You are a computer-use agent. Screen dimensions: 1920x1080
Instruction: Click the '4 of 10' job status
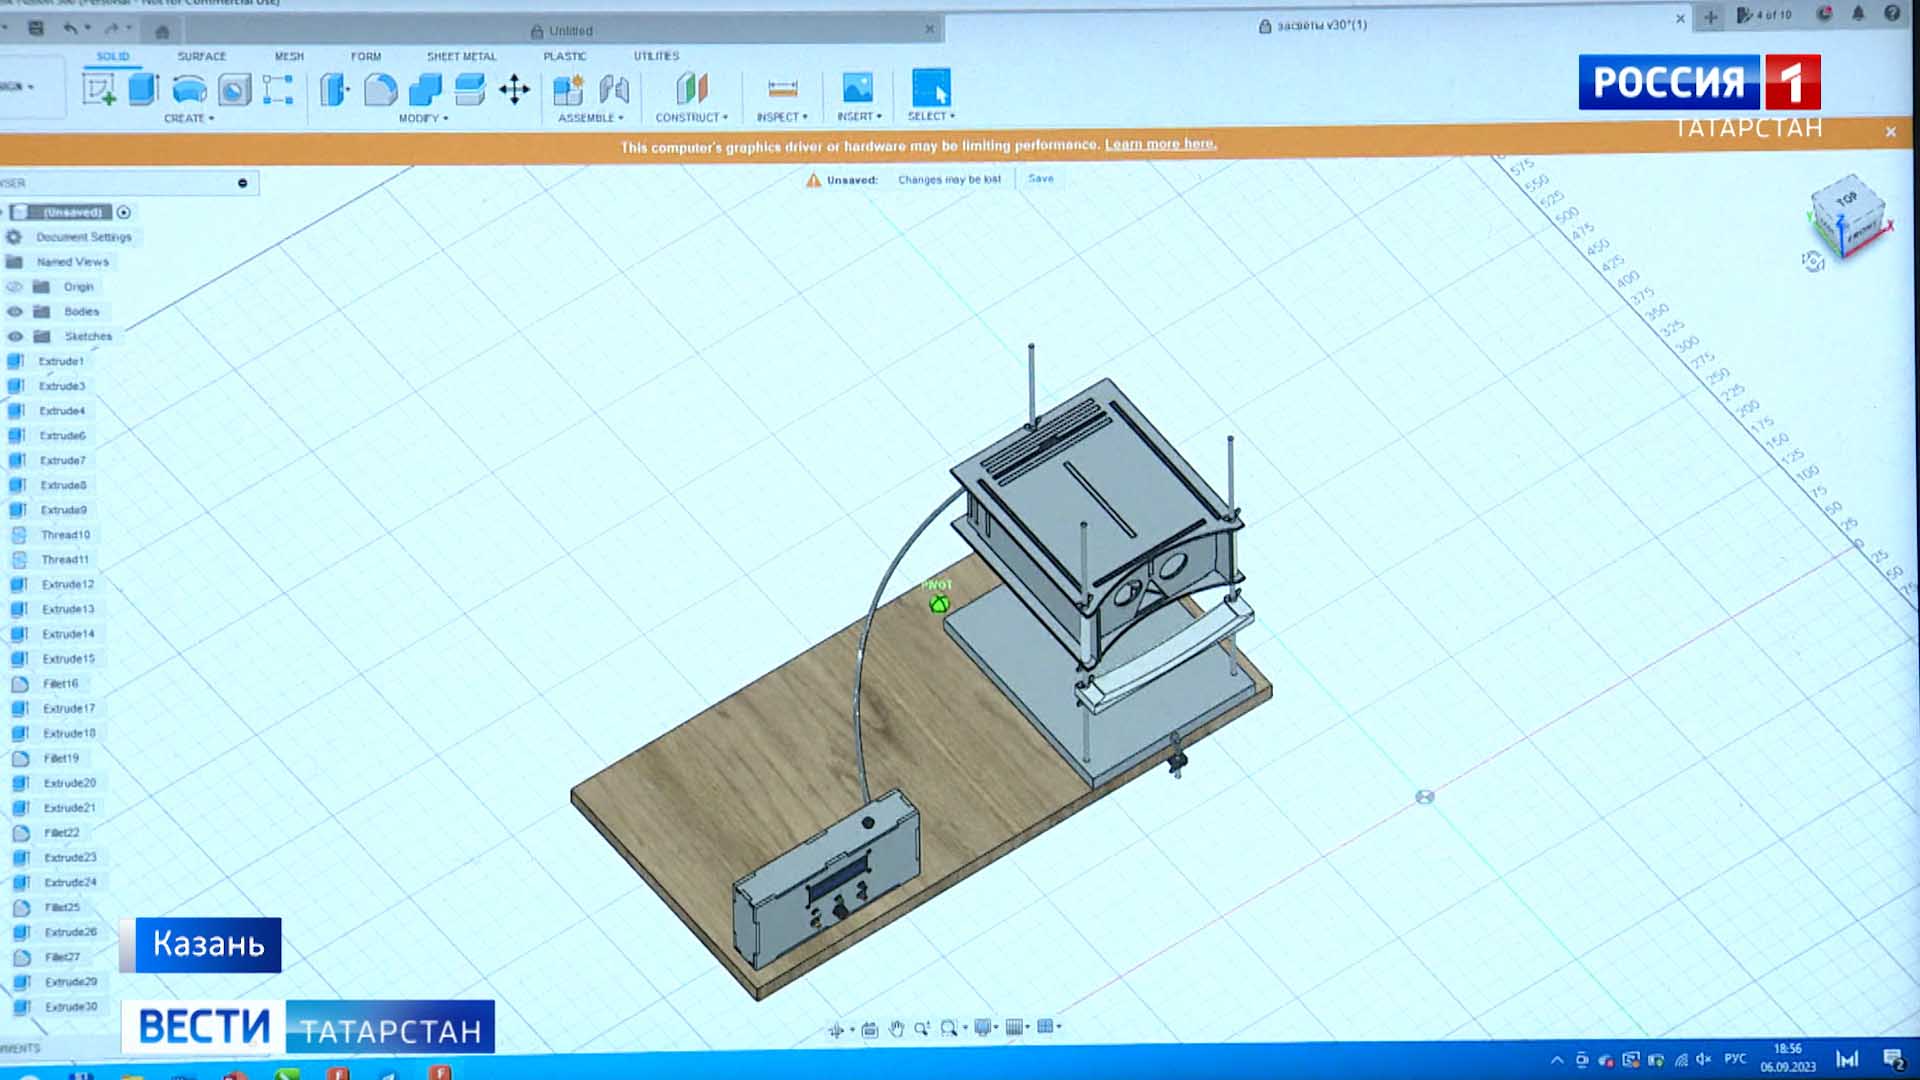pyautogui.click(x=1764, y=15)
